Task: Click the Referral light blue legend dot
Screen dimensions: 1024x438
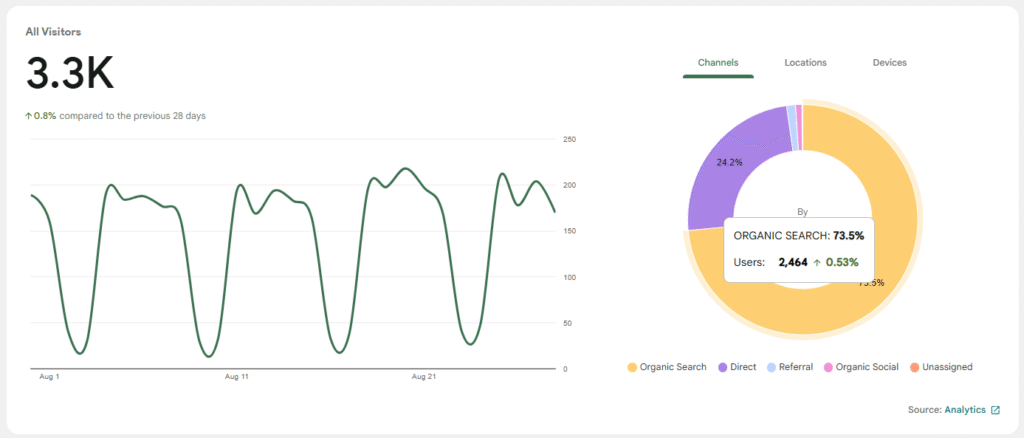Action: click(769, 367)
